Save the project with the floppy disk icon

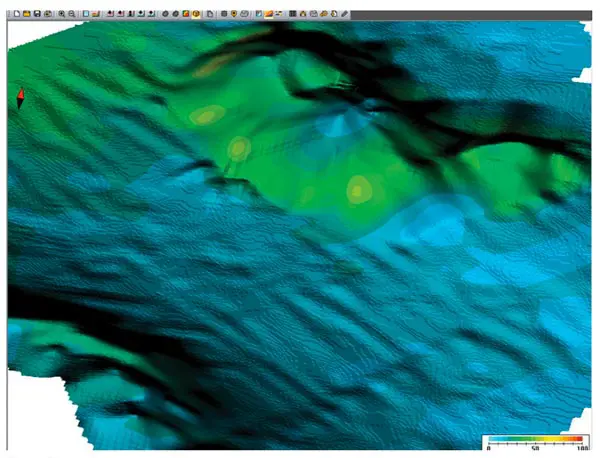[x=37, y=14]
